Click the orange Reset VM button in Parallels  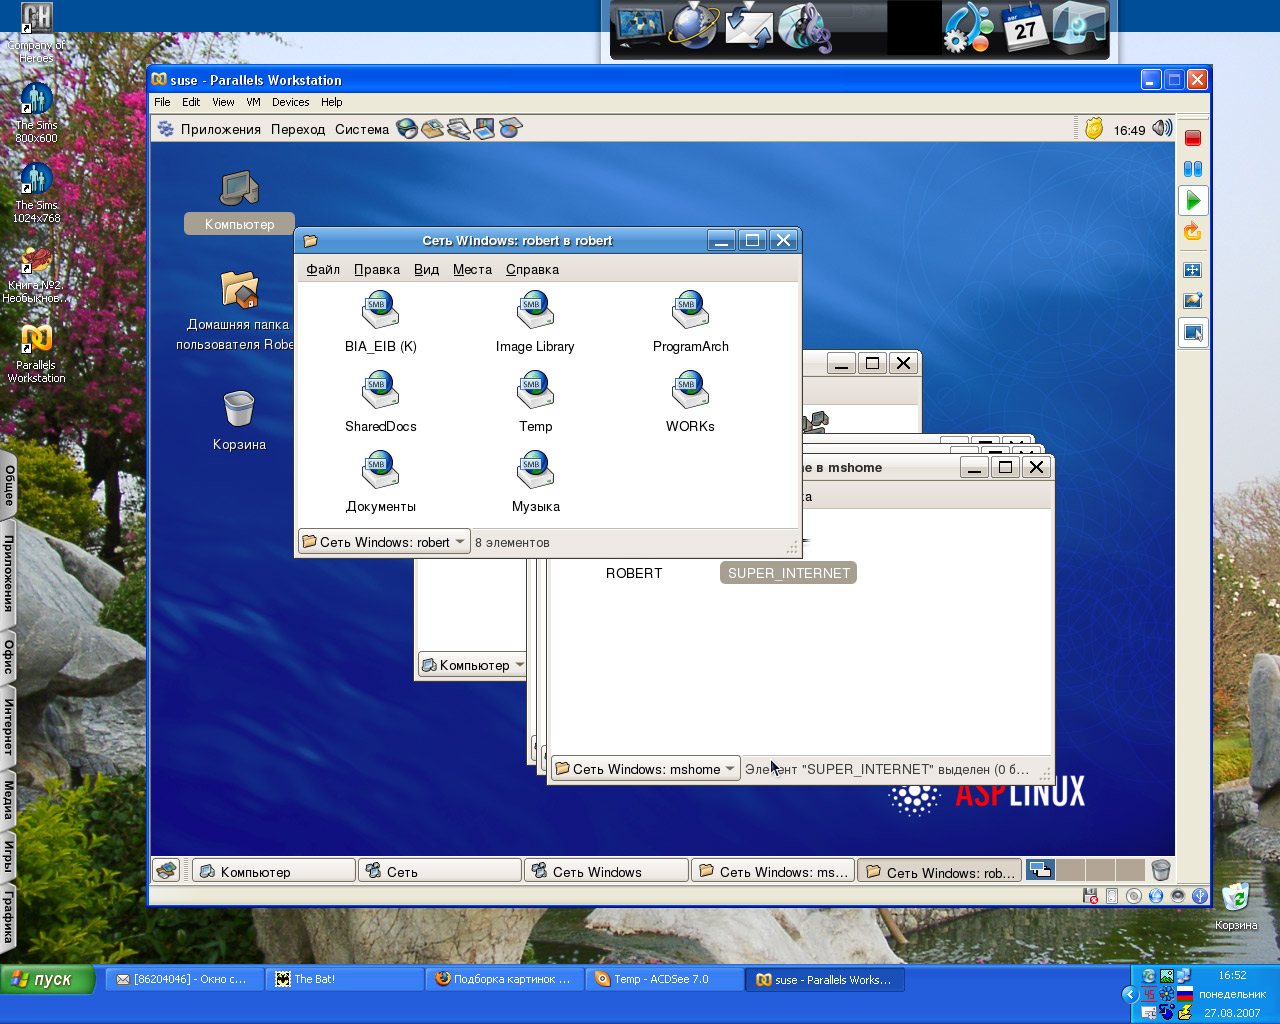tap(1193, 232)
